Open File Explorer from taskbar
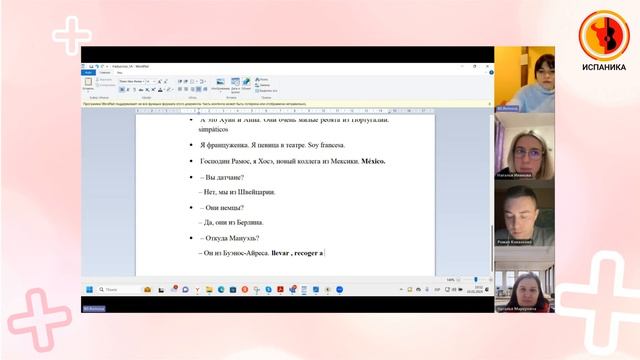The height and width of the screenshot is (360, 640). tap(209, 289)
